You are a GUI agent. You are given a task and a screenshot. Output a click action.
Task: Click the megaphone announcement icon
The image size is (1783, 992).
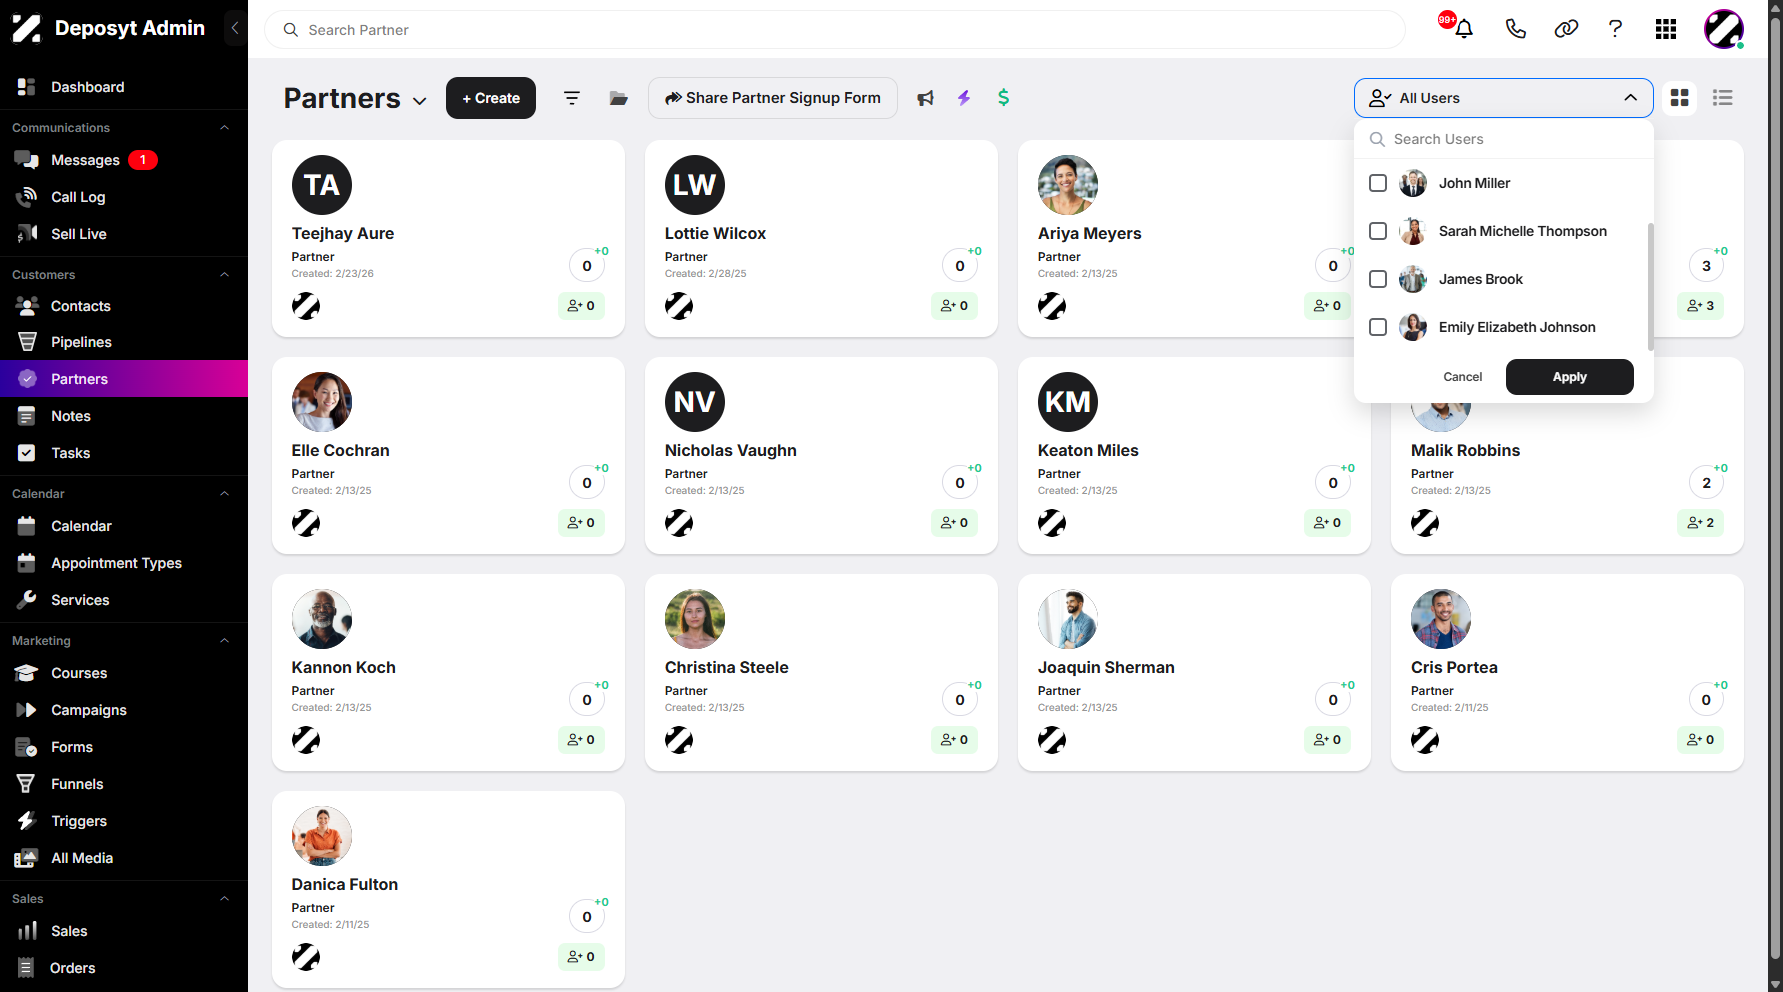click(926, 98)
